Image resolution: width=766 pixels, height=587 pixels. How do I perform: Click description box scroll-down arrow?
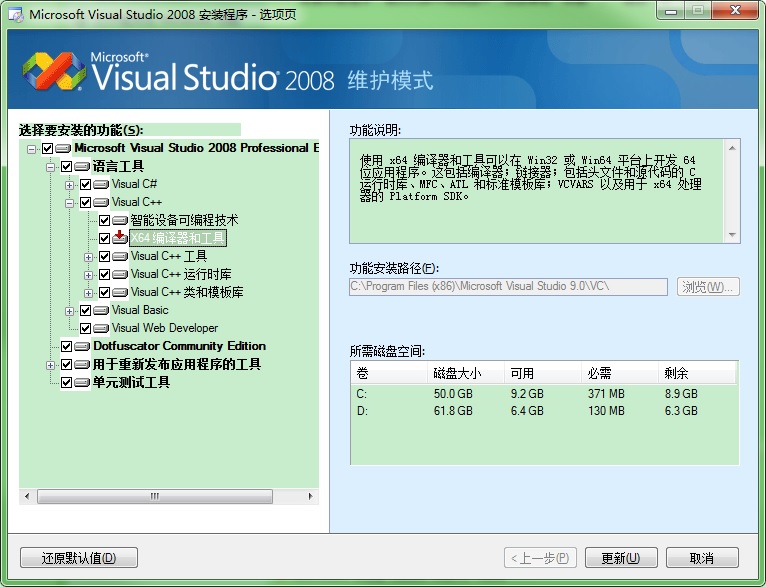pyautogui.click(x=732, y=235)
